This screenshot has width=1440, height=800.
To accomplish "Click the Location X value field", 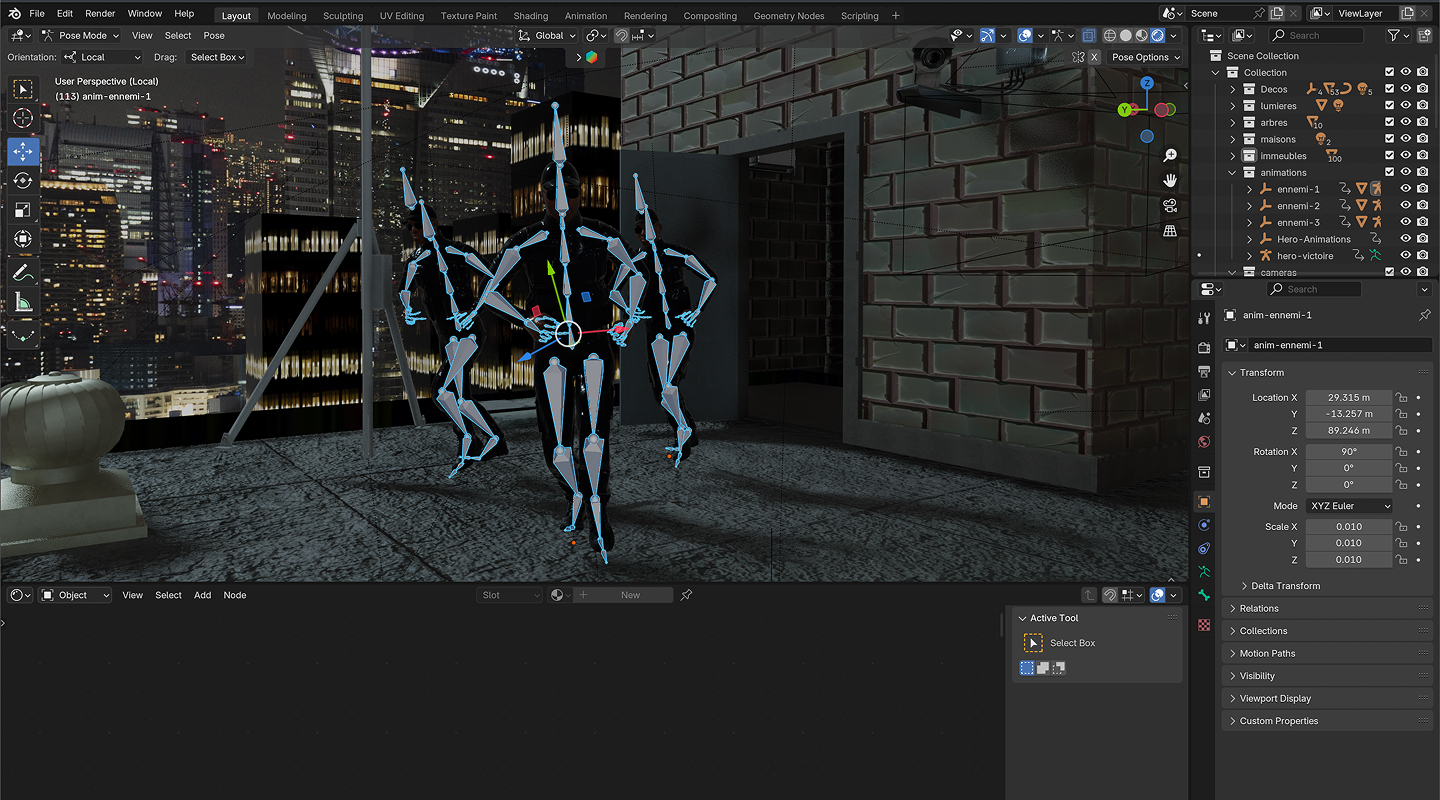I will pyautogui.click(x=1348, y=397).
